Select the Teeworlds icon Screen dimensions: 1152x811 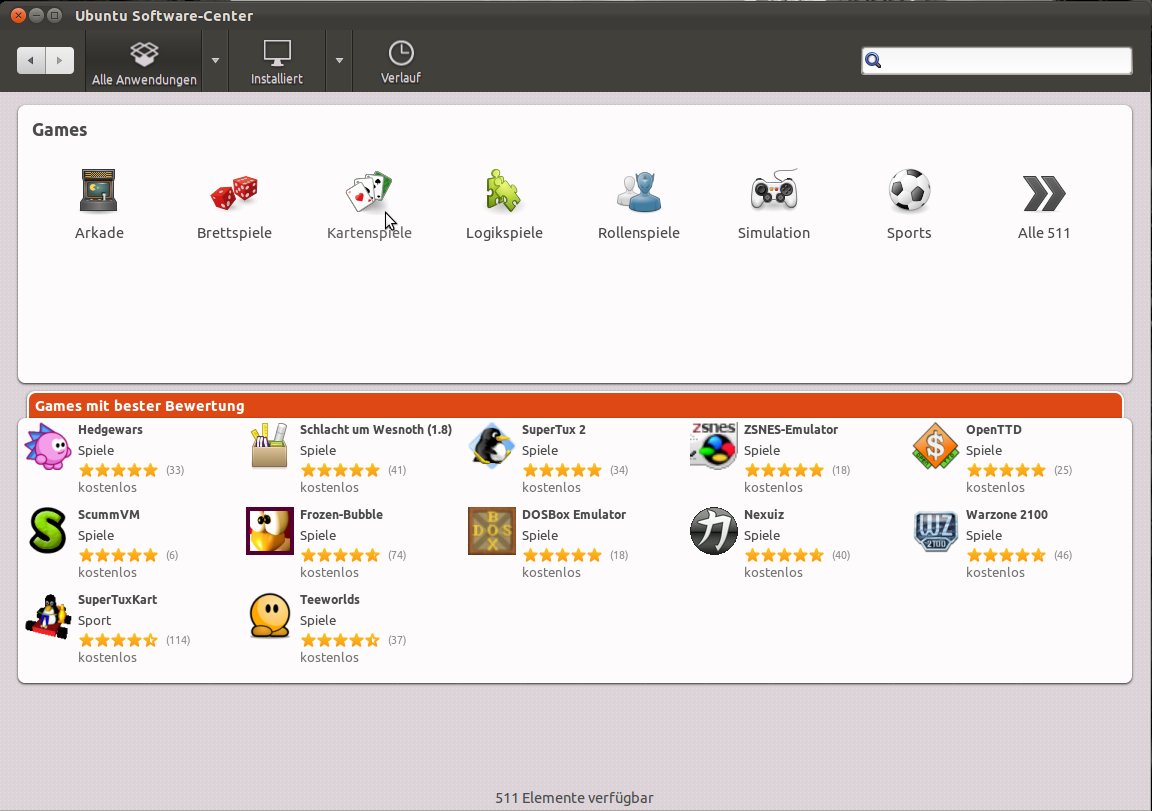point(270,616)
